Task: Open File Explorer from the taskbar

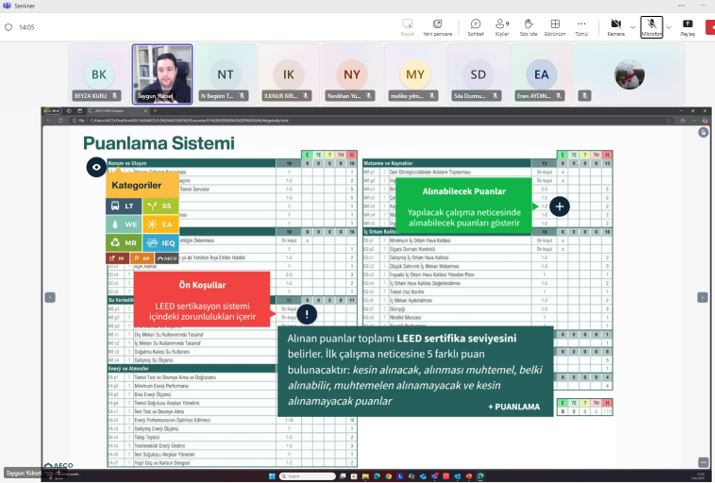Action: [x=365, y=476]
